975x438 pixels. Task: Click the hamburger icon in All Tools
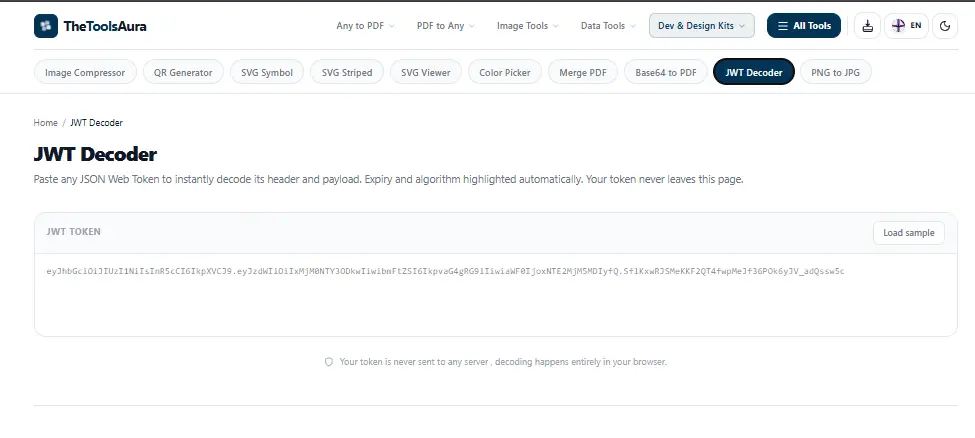coord(783,26)
